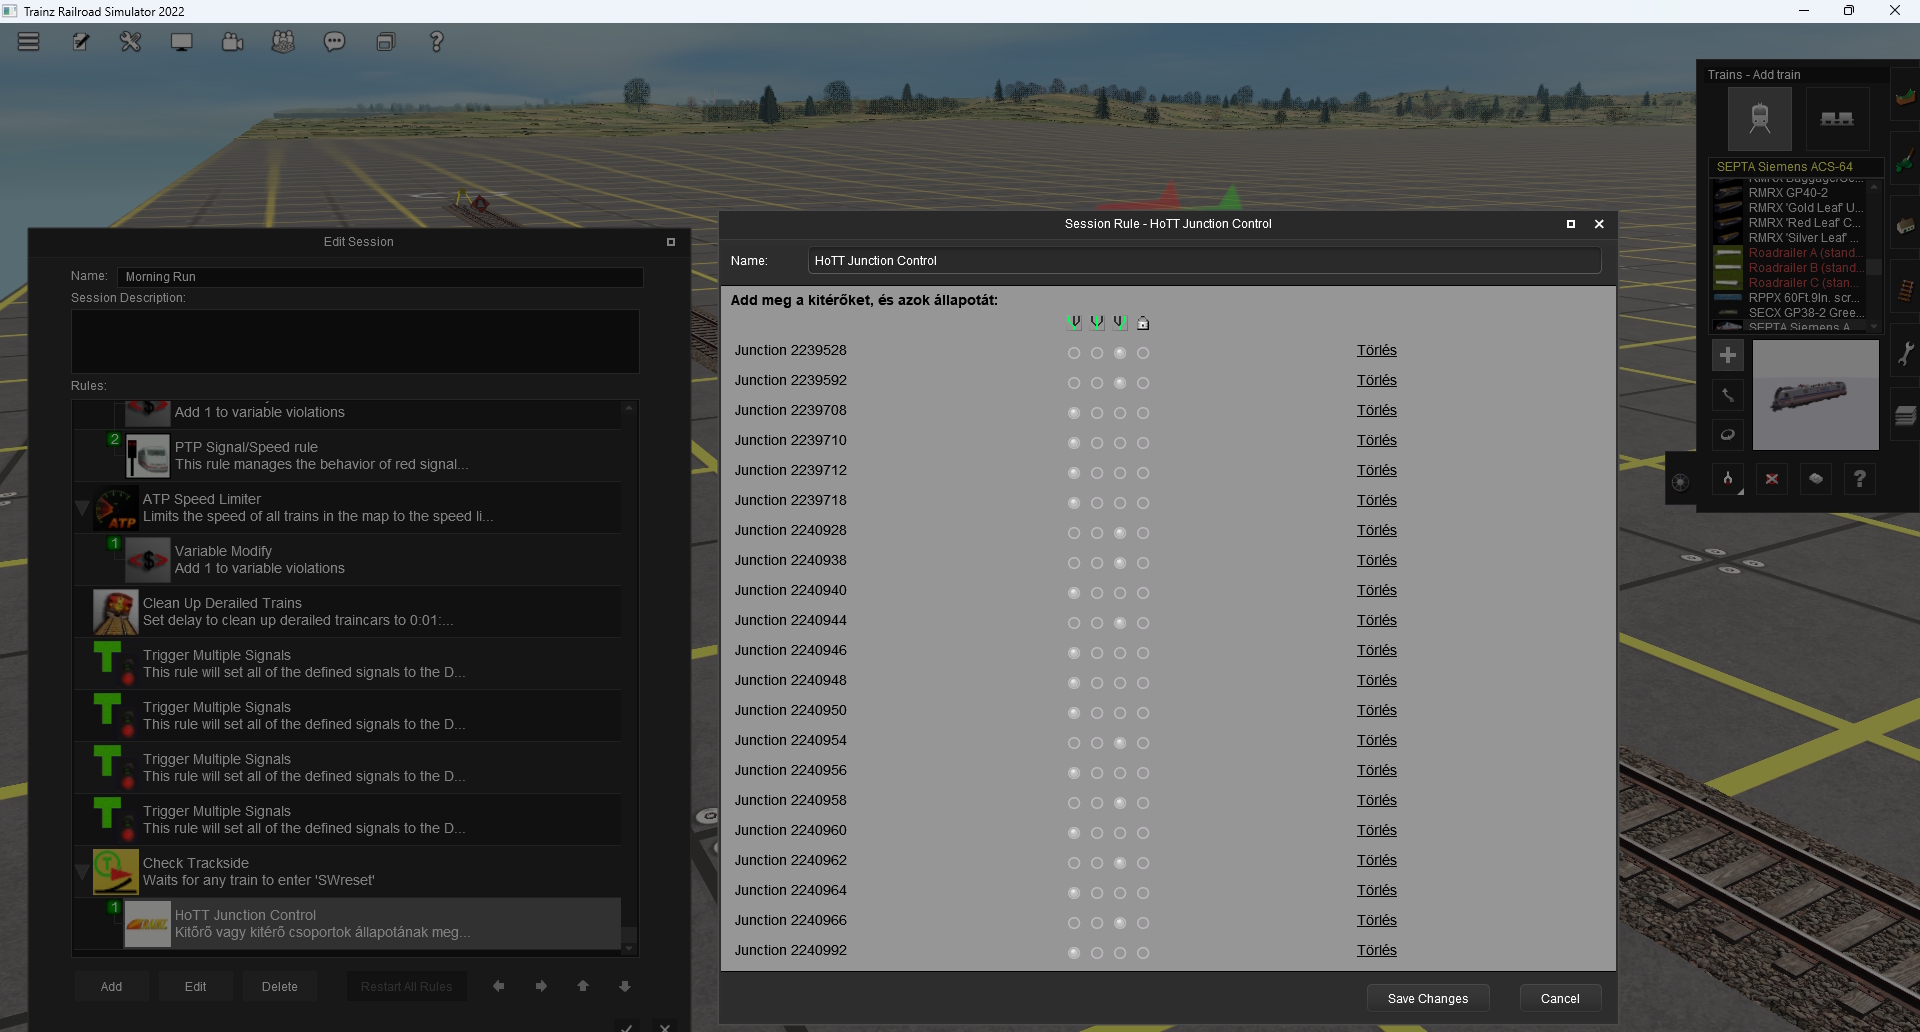Click Add button in Edit Session
The width and height of the screenshot is (1920, 1032).
coord(111,987)
